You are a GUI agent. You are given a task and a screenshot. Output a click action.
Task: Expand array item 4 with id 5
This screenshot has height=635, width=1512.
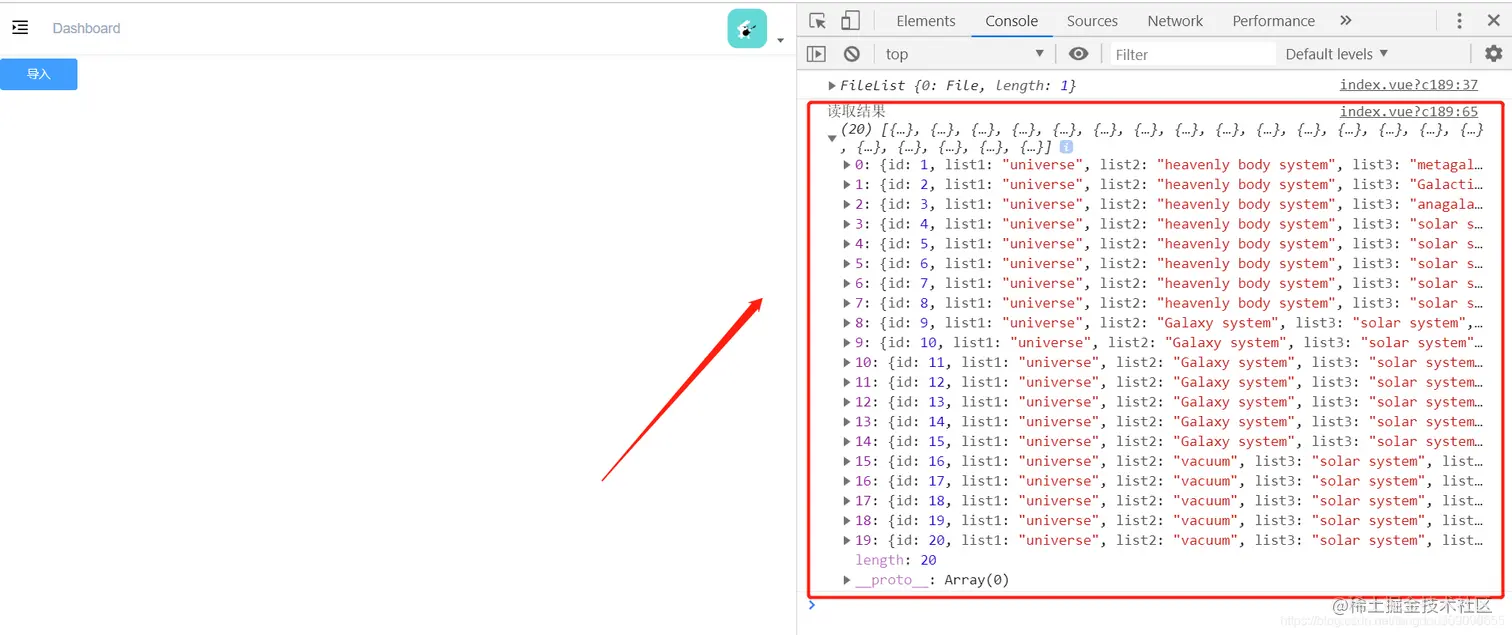[x=848, y=244]
